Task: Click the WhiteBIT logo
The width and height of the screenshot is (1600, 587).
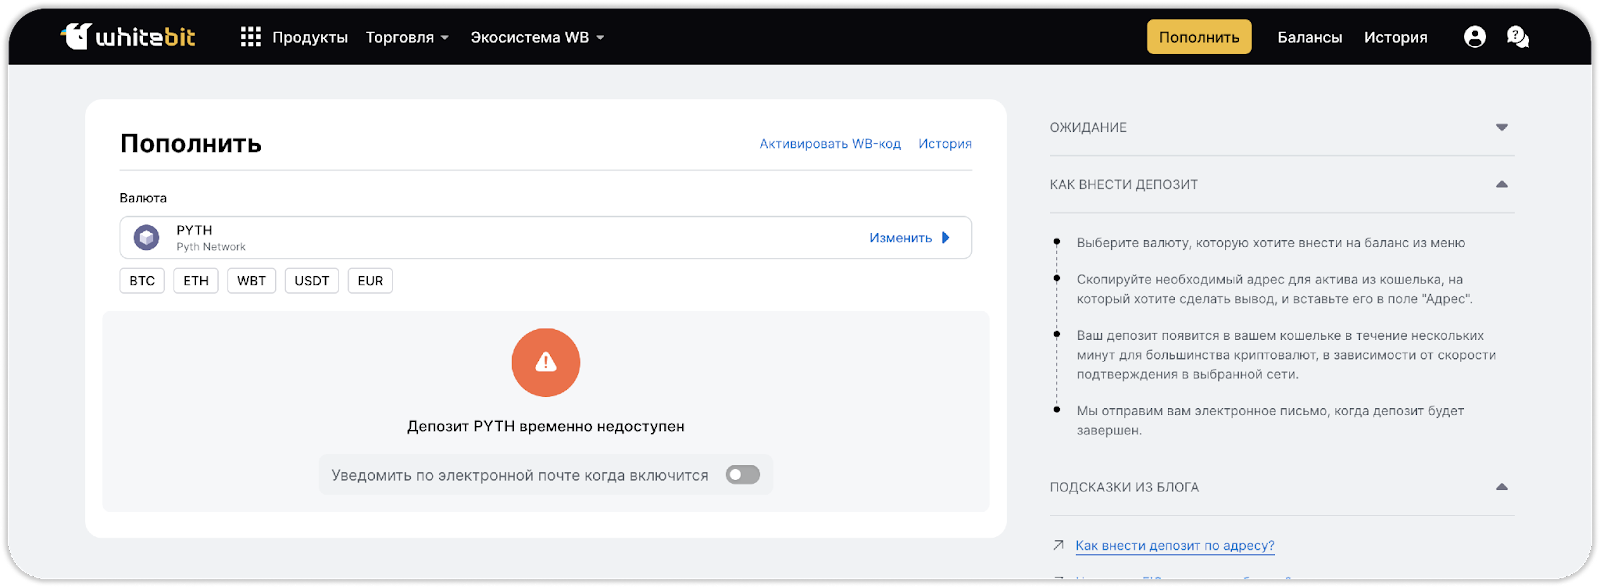Action: pyautogui.click(x=128, y=37)
